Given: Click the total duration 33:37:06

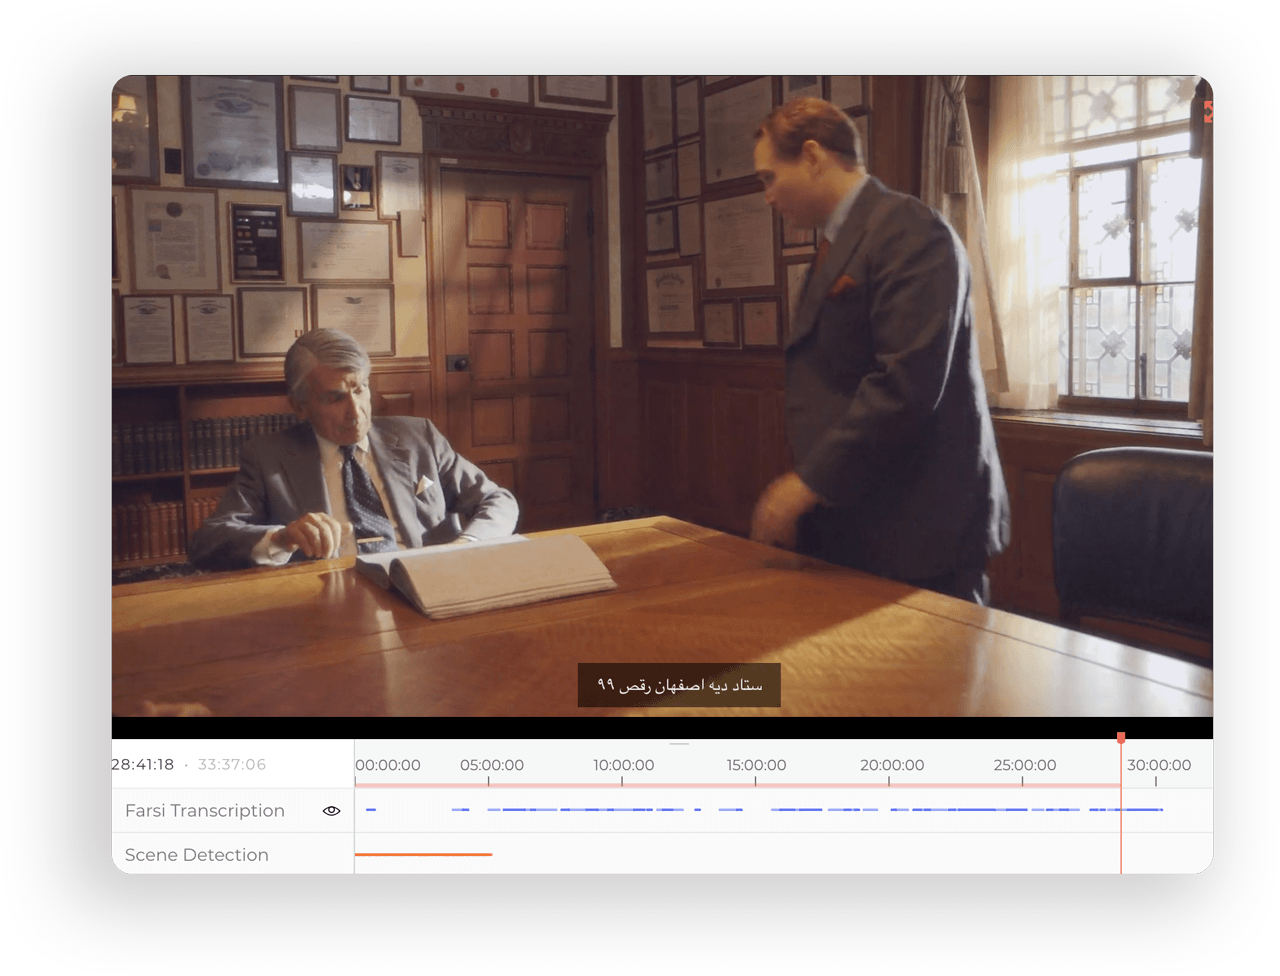Looking at the screenshot, I should pos(232,765).
